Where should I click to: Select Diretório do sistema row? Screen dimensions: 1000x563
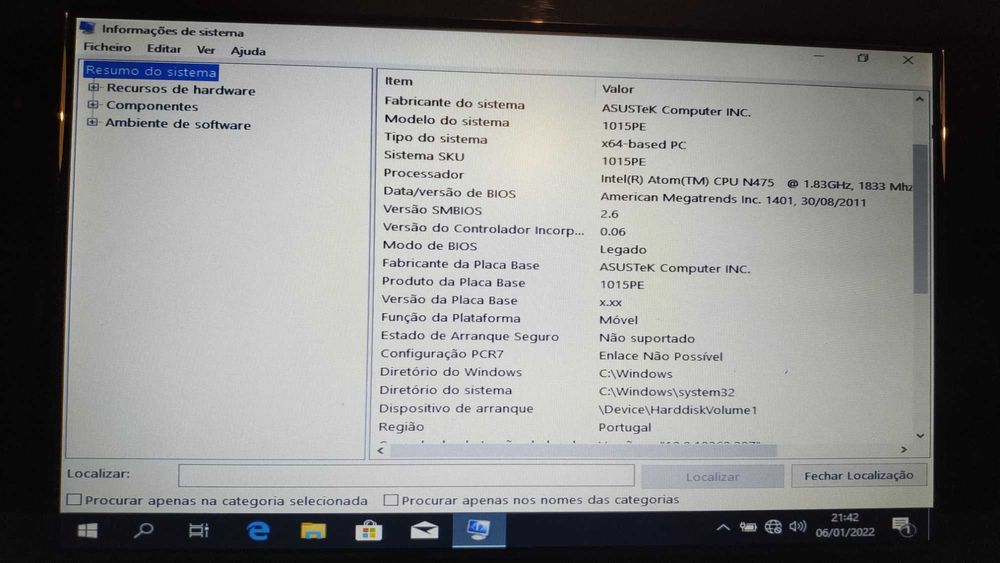(646, 391)
